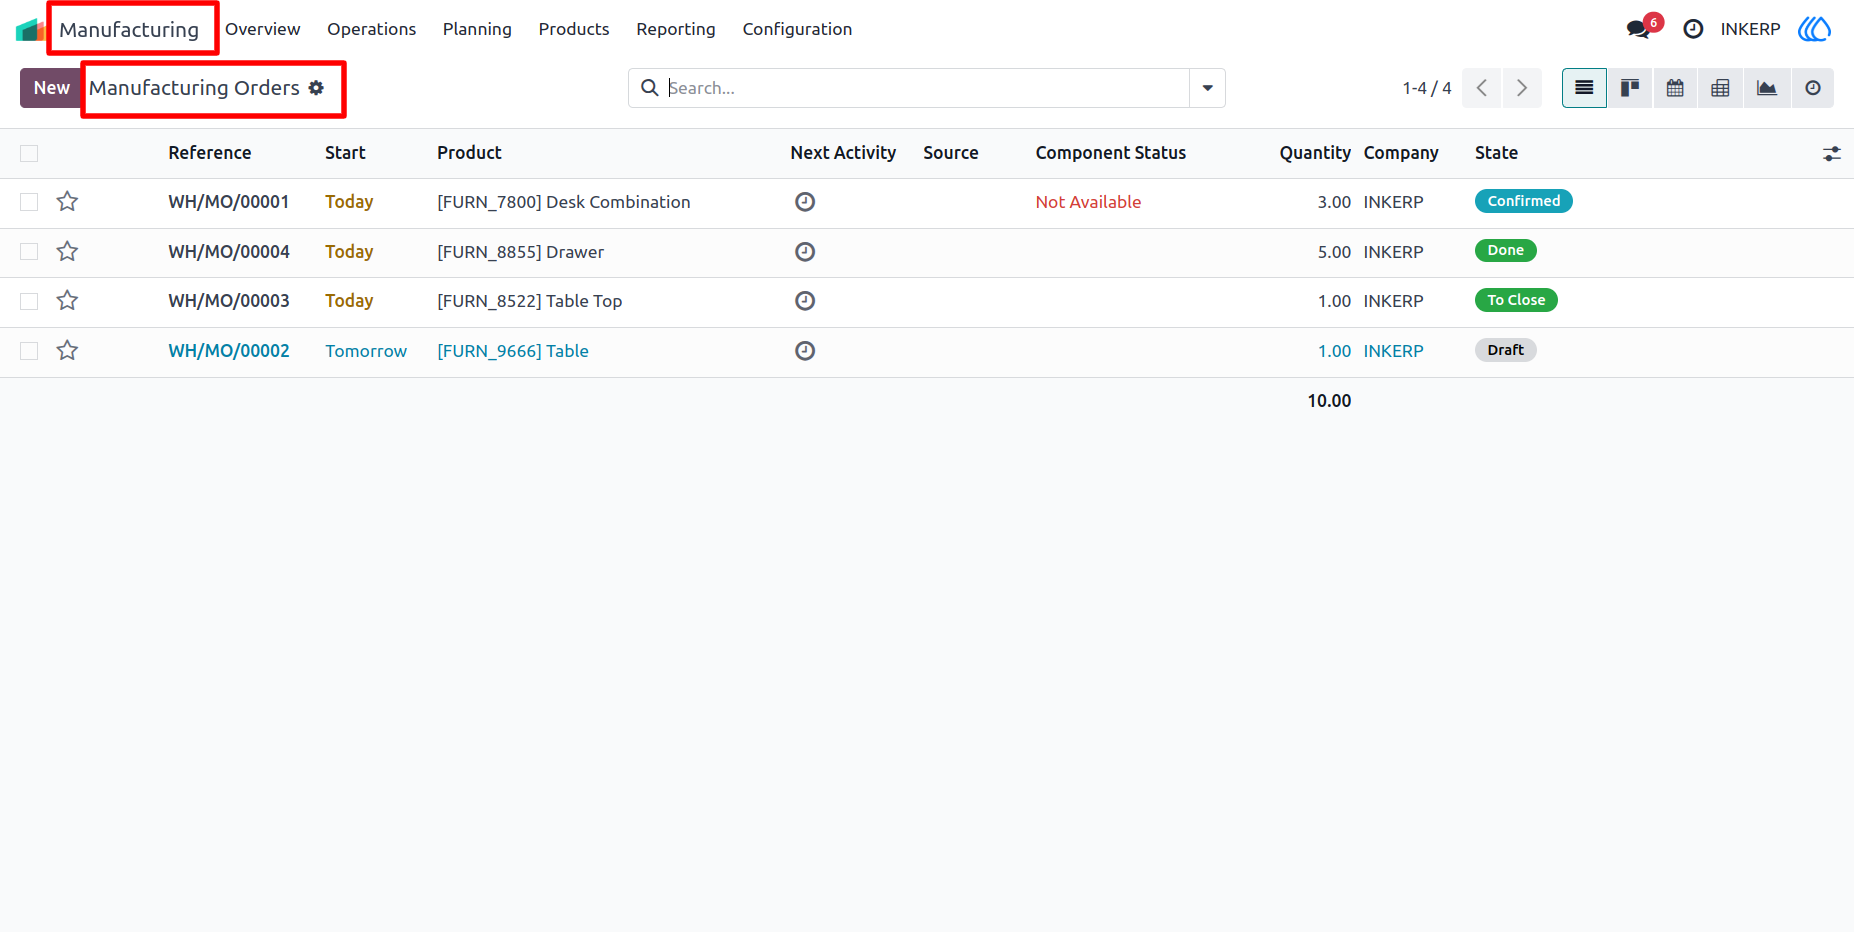Open optional columns adjust settings icon

tap(1831, 153)
